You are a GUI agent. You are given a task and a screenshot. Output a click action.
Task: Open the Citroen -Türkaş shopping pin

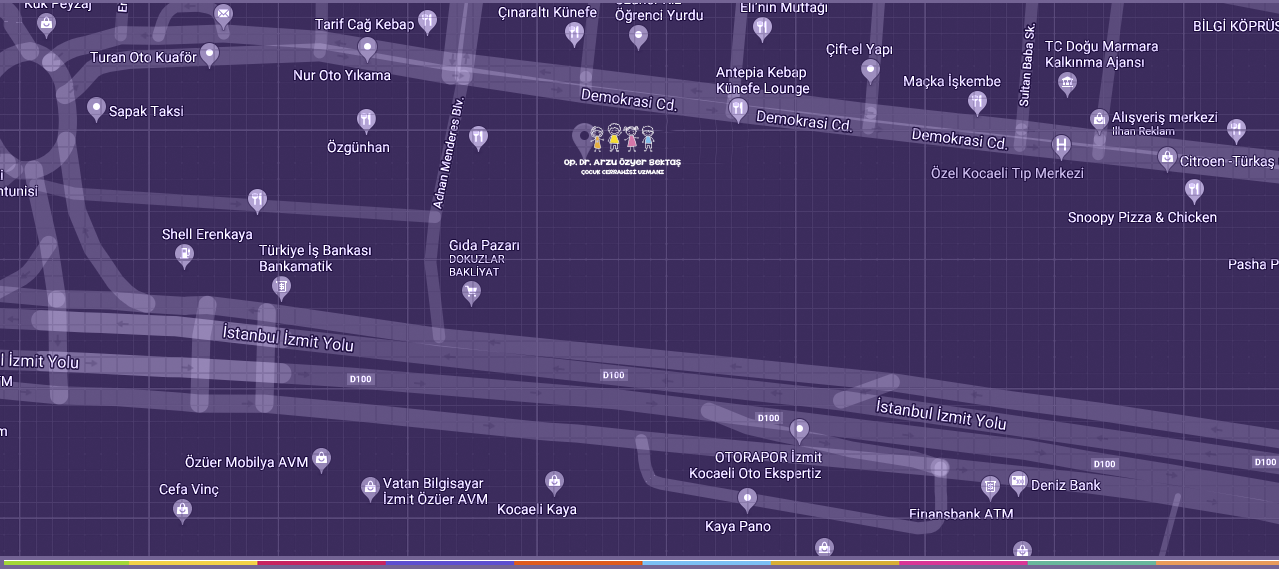[1166, 159]
